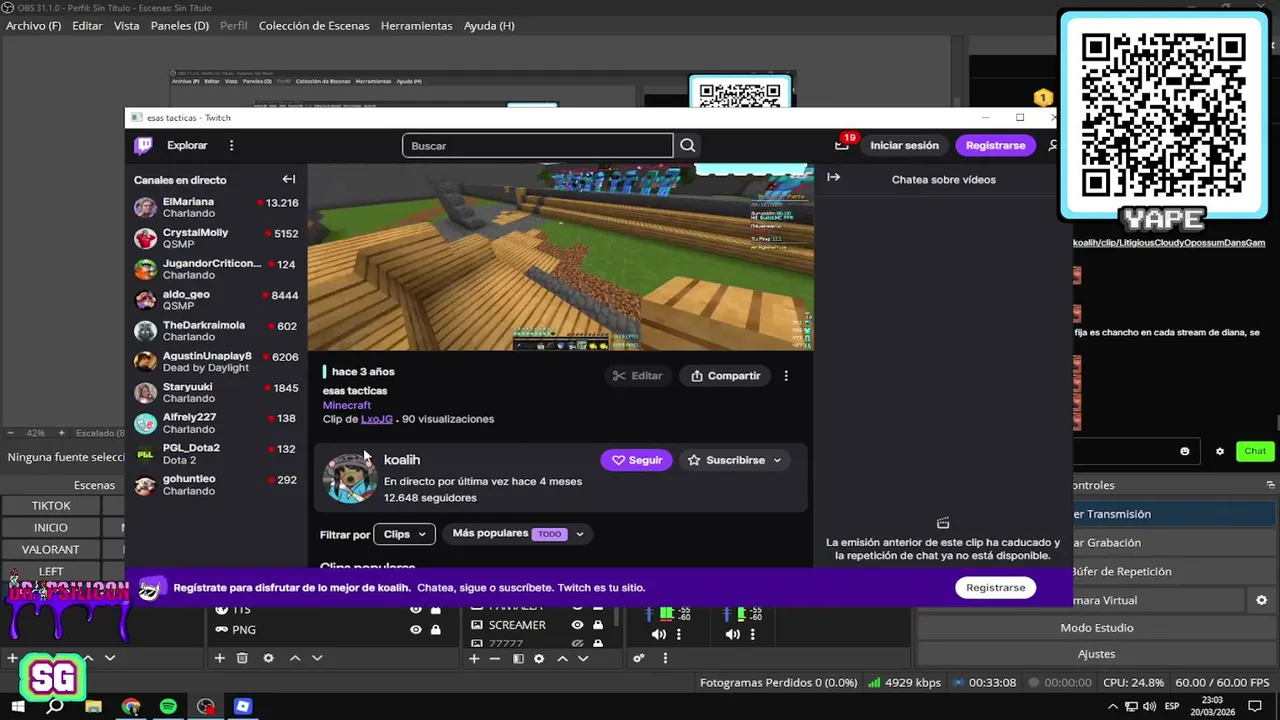
Task: Open Modo Estudio in Controles
Action: click(x=1096, y=627)
